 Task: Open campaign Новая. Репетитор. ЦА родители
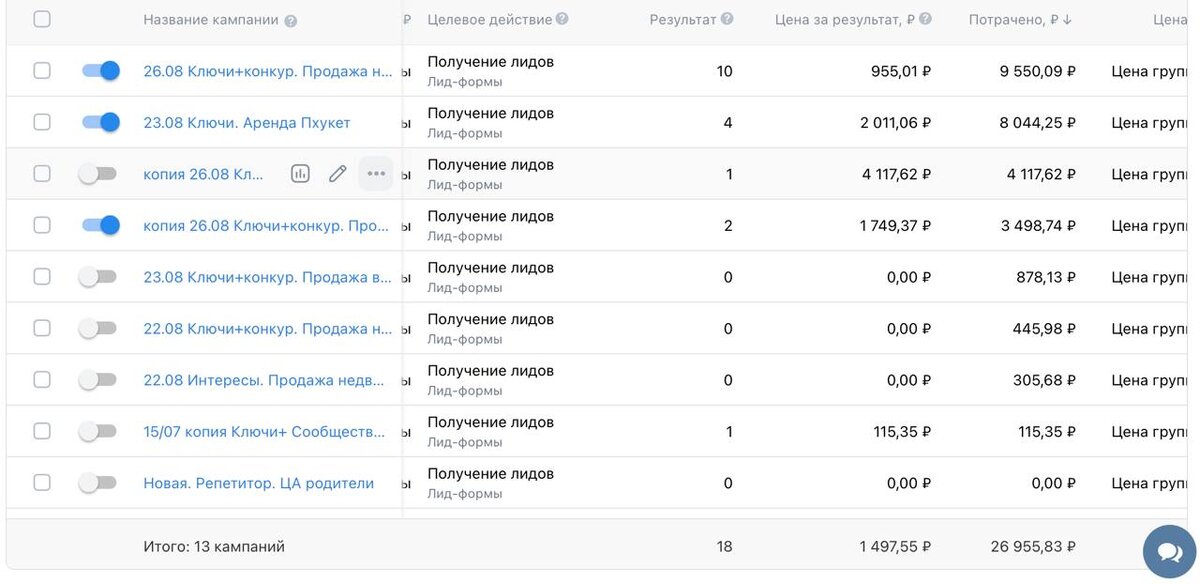pos(259,484)
